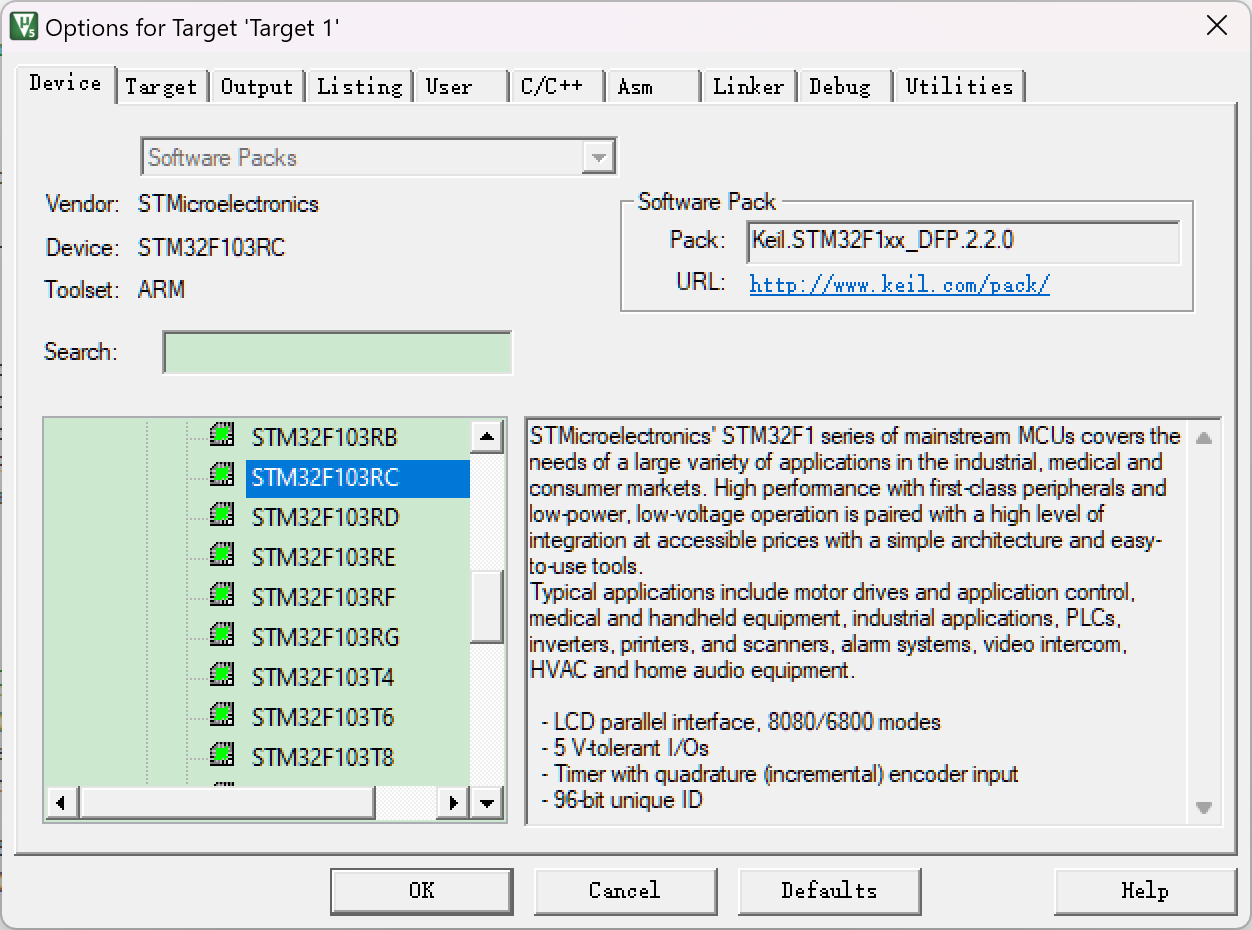Screen dimensions: 1252x930
Task: Click the chip icon next to STM32F103RE
Action: (x=222, y=555)
